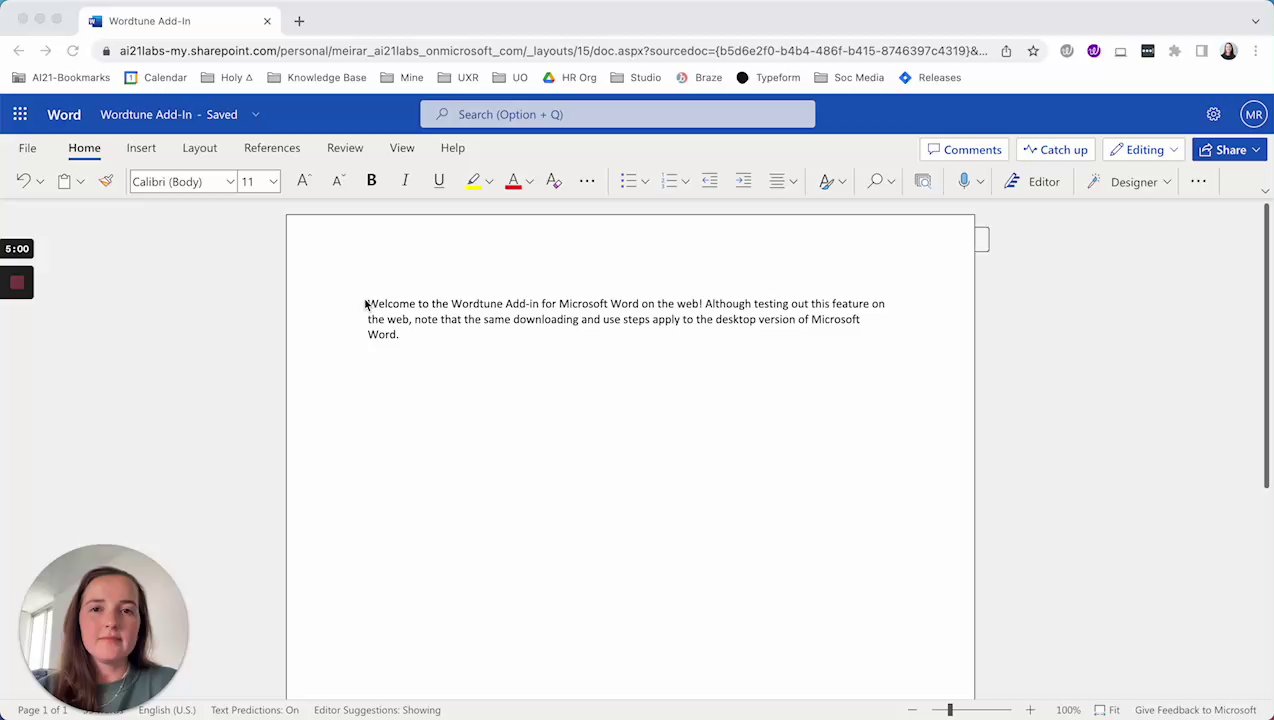Viewport: 1274px width, 720px height.
Task: Click the Paste clipboard icon
Action: click(x=64, y=181)
